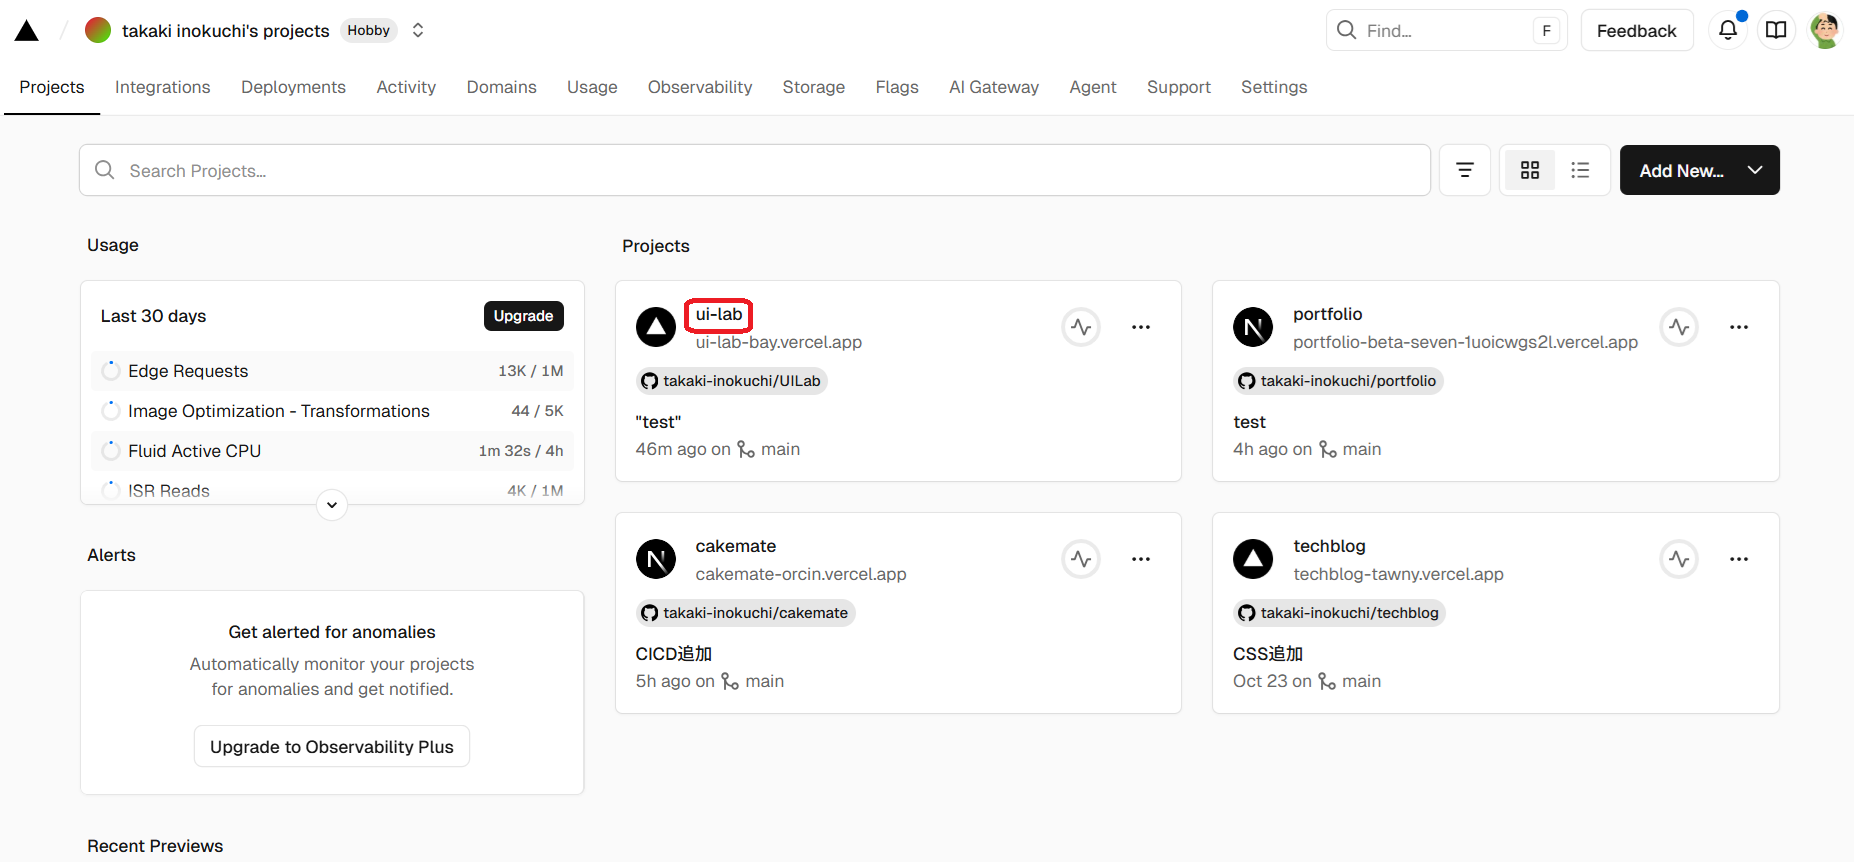Open the user profile avatar
Screen dimensions: 1854x862
(x=1825, y=31)
